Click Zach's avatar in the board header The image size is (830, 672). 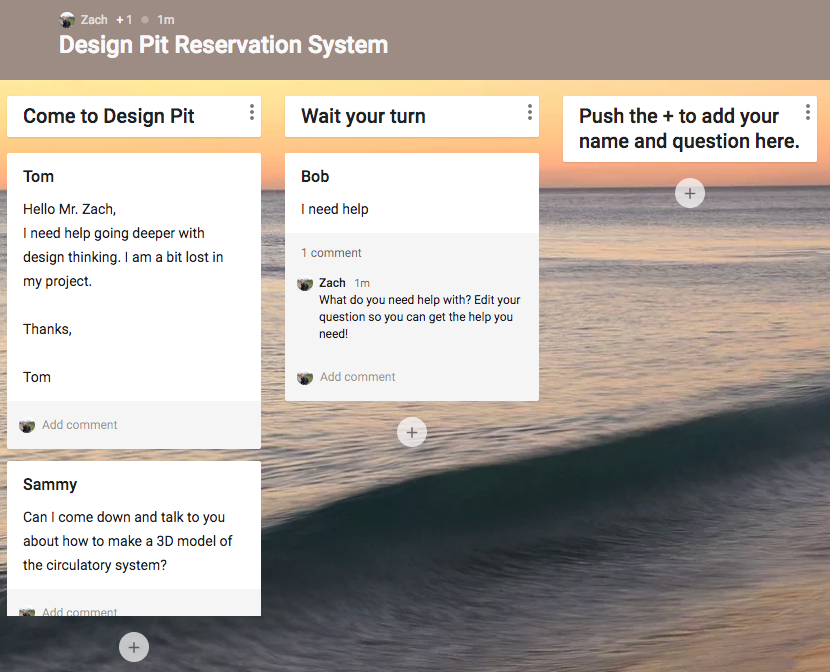coord(67,20)
